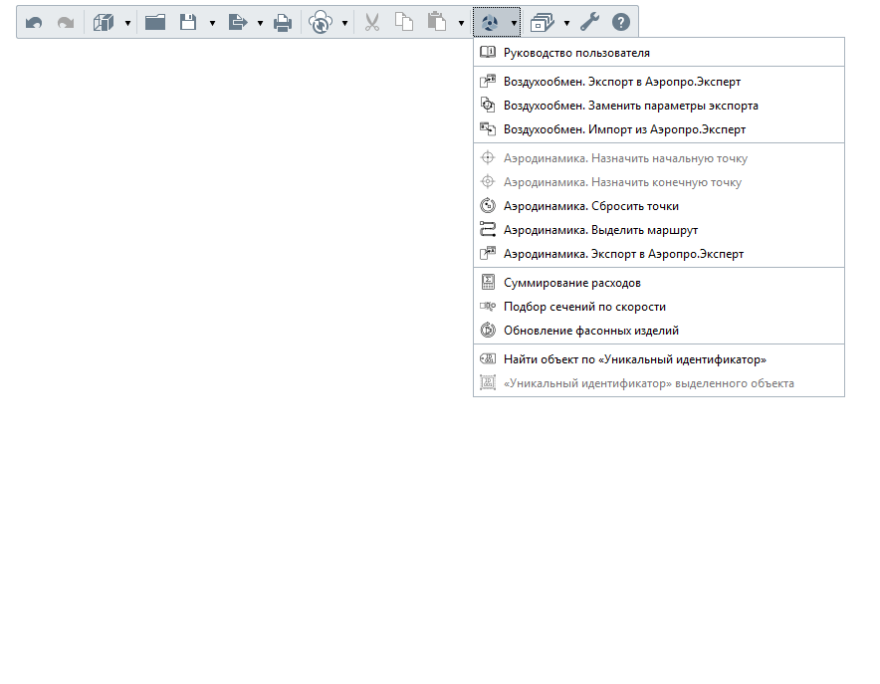This screenshot has width=880, height=684.
Task: Expand dropdown arrow next to save icon
Action: pos(212,22)
